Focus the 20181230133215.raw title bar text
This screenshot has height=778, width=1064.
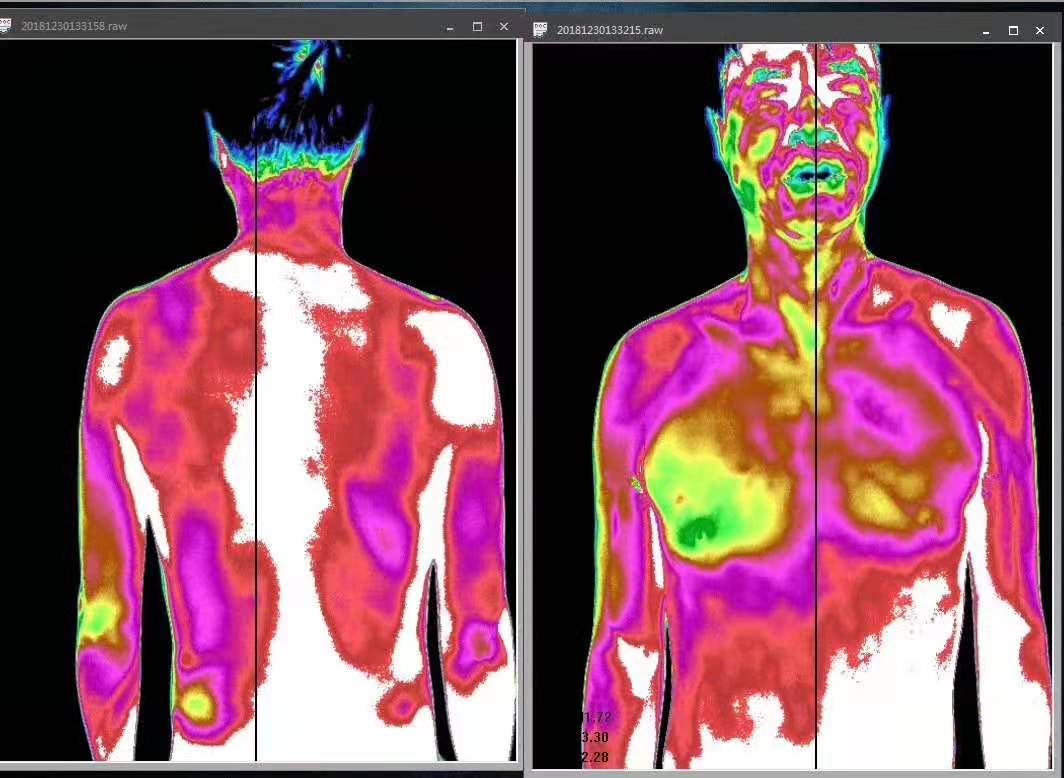[x=610, y=30]
